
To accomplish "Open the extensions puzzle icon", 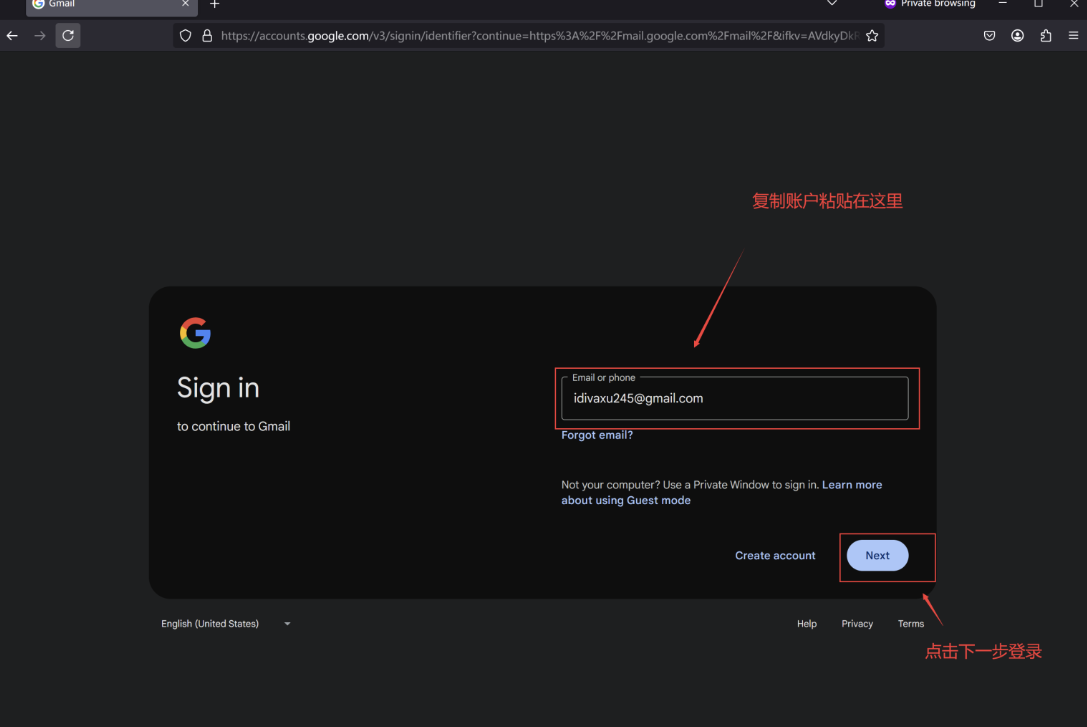I will coord(1046,36).
